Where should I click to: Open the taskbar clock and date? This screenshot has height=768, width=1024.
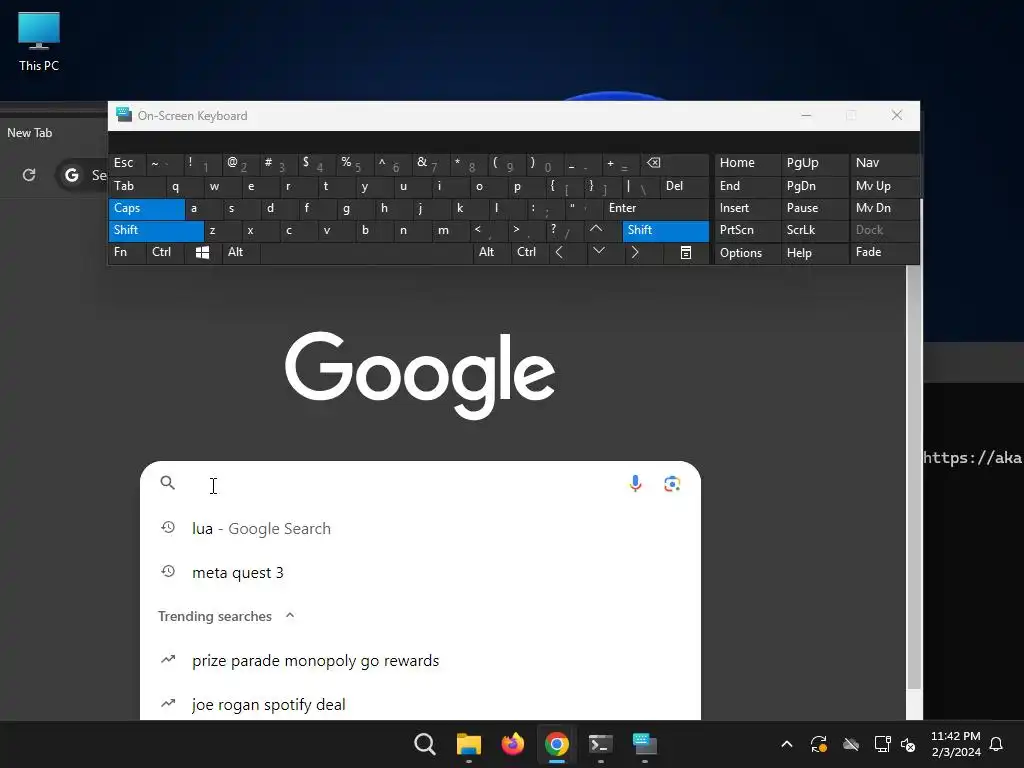coord(955,744)
